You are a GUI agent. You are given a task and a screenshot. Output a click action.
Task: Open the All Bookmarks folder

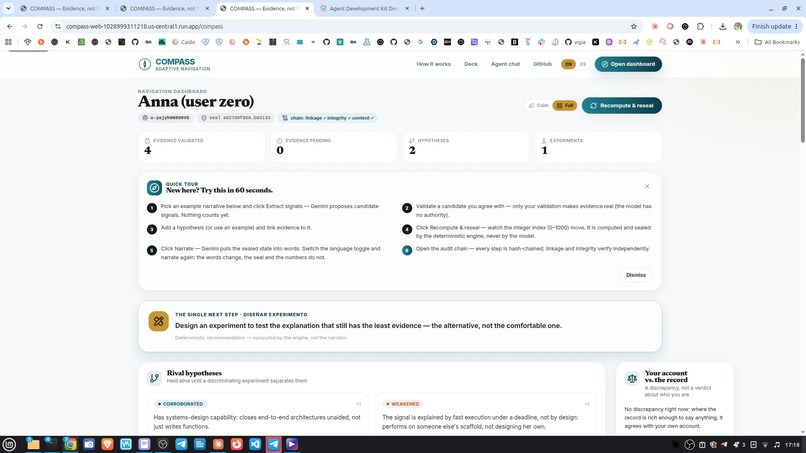(777, 42)
